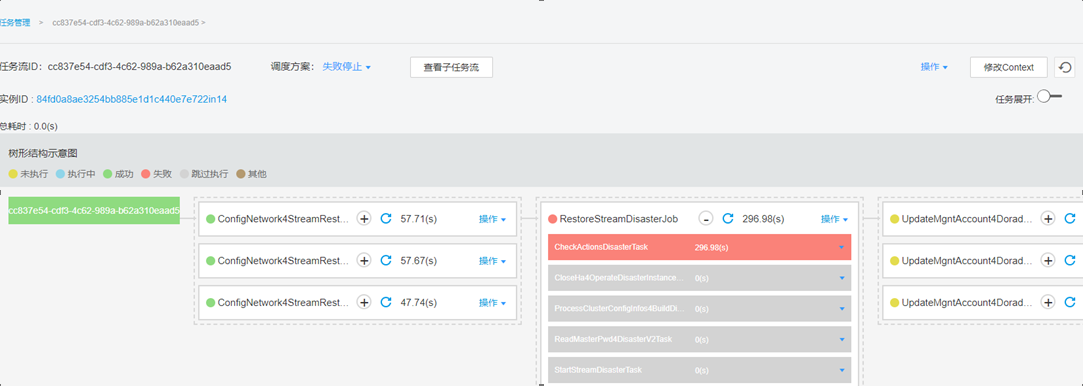Click the green status dot beside 47.74(s) task
The image size is (1083, 386).
click(211, 302)
